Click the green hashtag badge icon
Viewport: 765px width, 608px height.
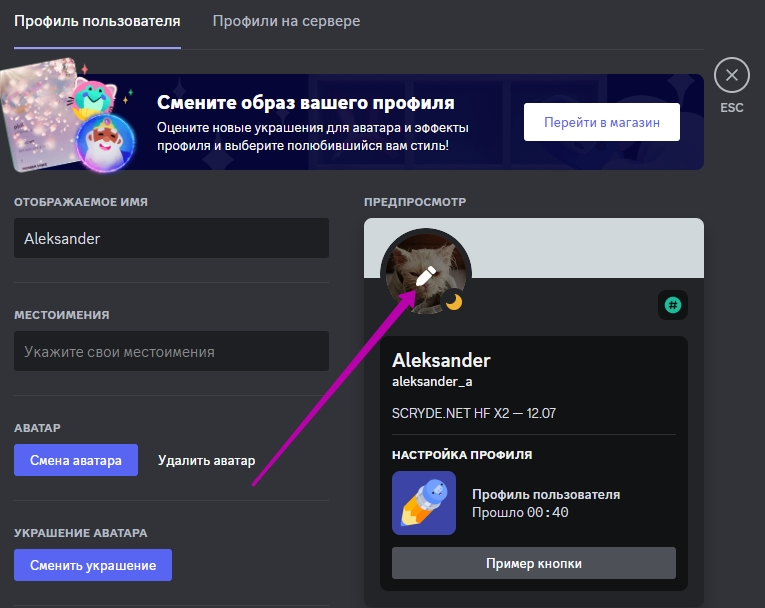673,305
